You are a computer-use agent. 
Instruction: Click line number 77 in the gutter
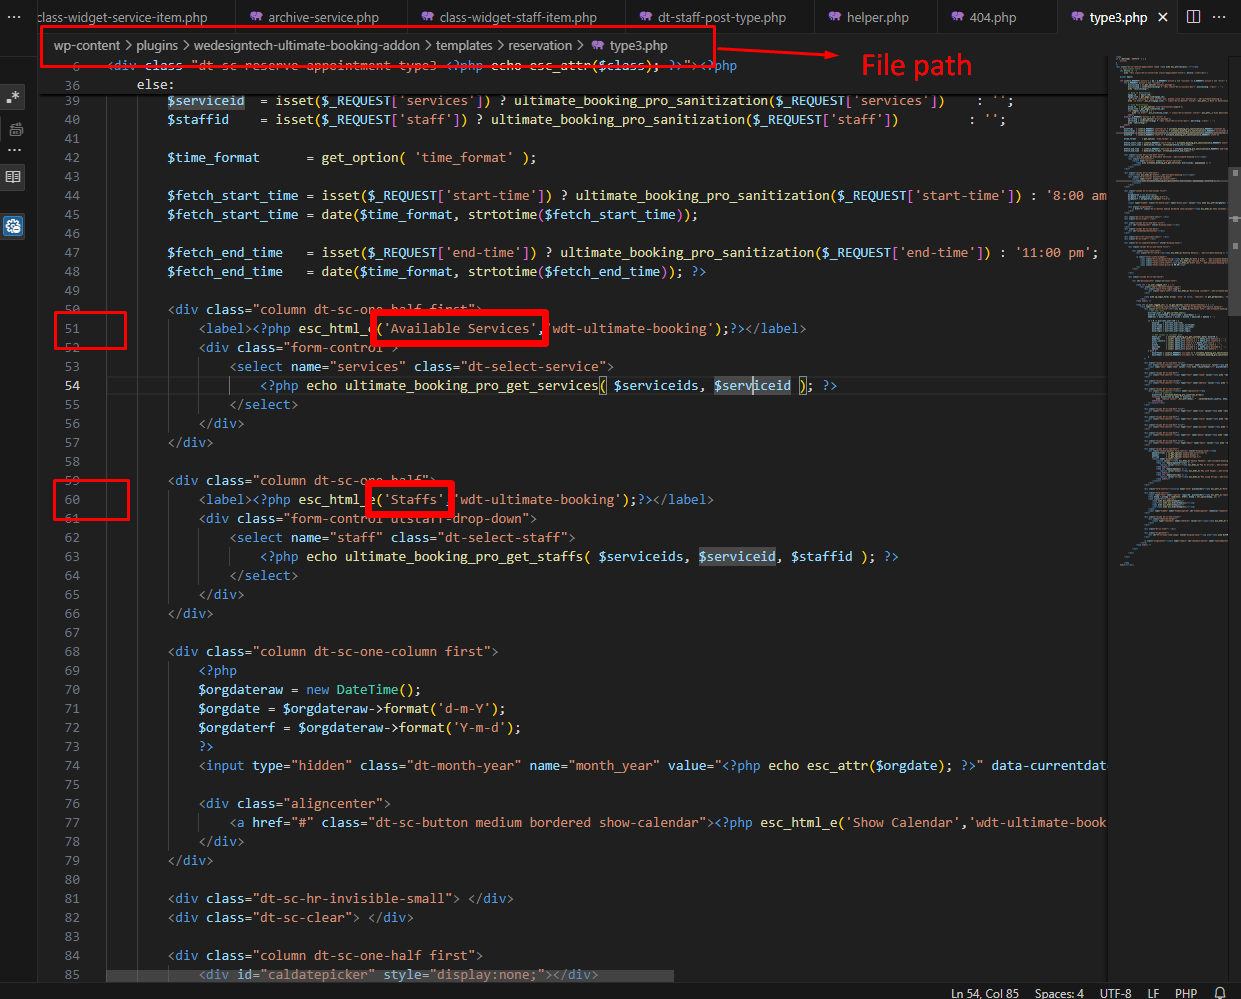coord(72,822)
